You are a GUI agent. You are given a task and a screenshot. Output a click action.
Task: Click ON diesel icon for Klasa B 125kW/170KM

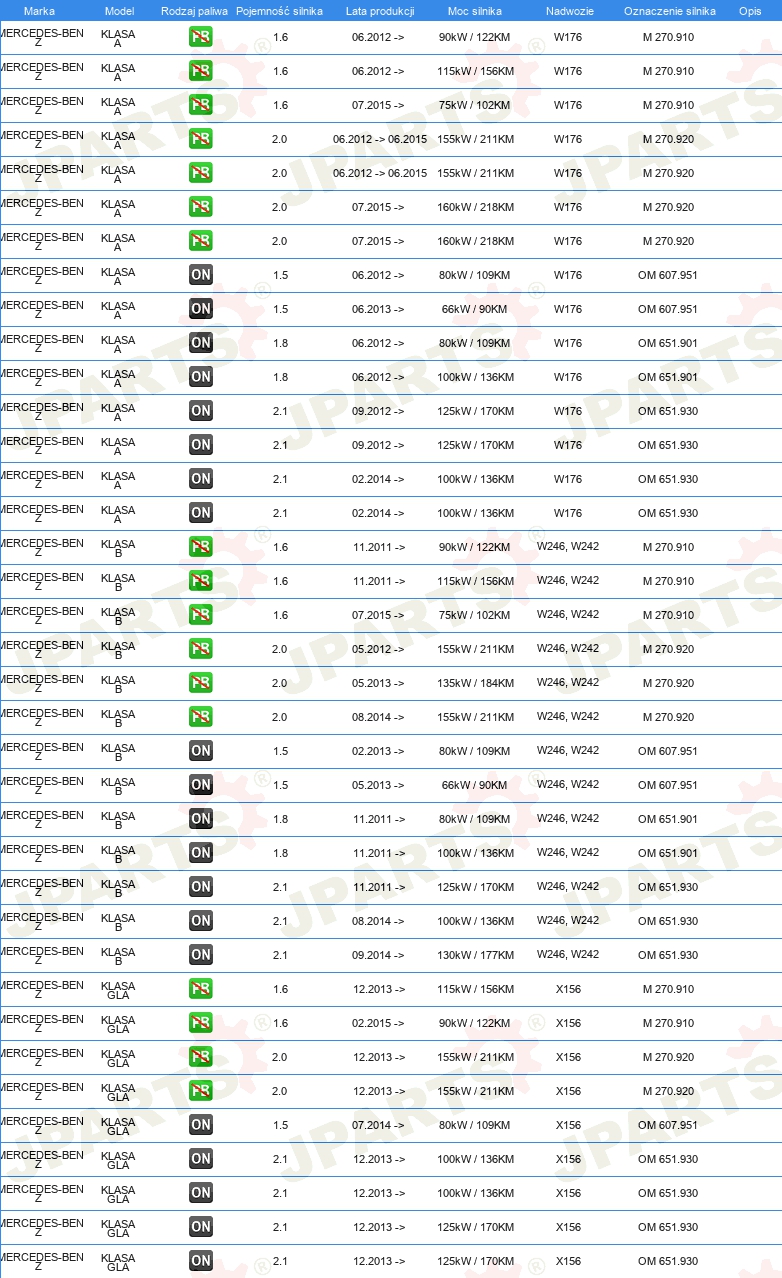tap(201, 887)
